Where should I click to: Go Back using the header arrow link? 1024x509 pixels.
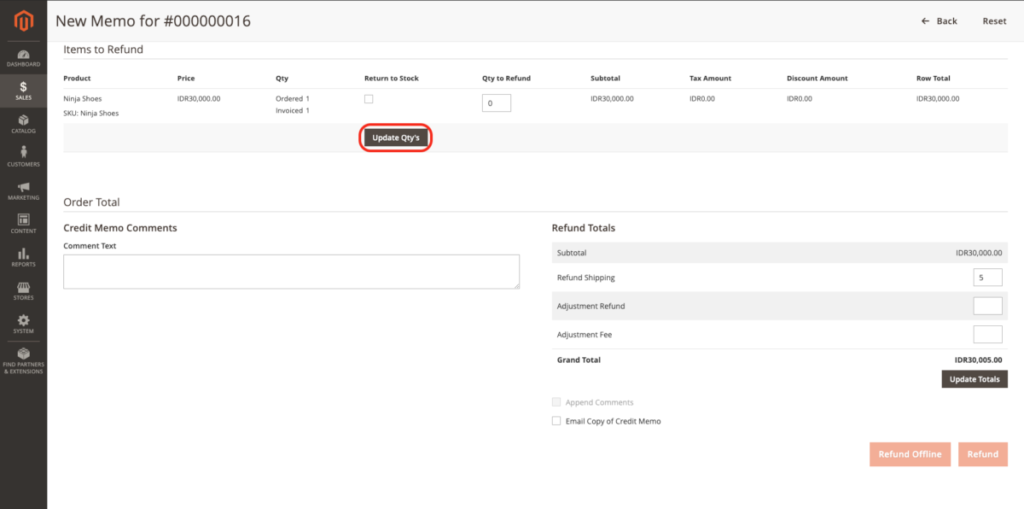click(939, 21)
